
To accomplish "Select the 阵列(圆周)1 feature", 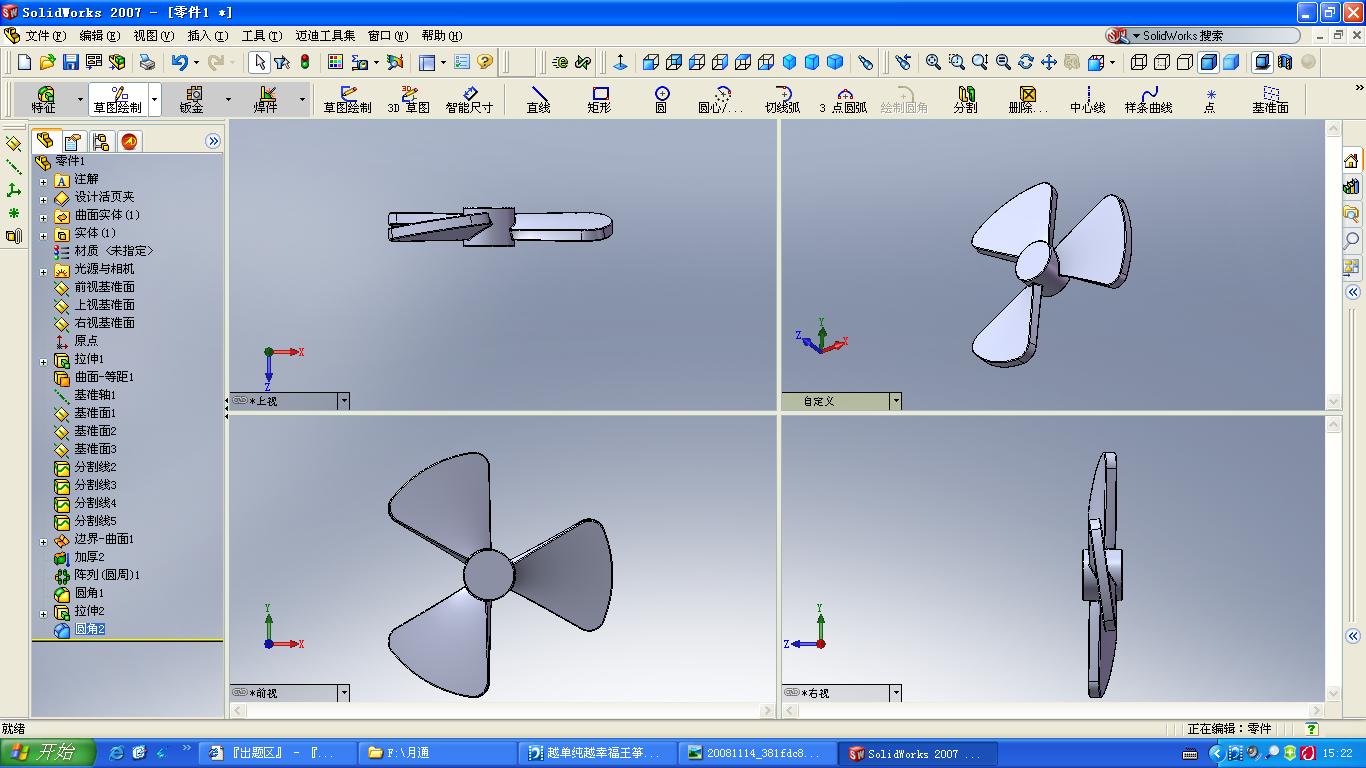I will (x=106, y=575).
